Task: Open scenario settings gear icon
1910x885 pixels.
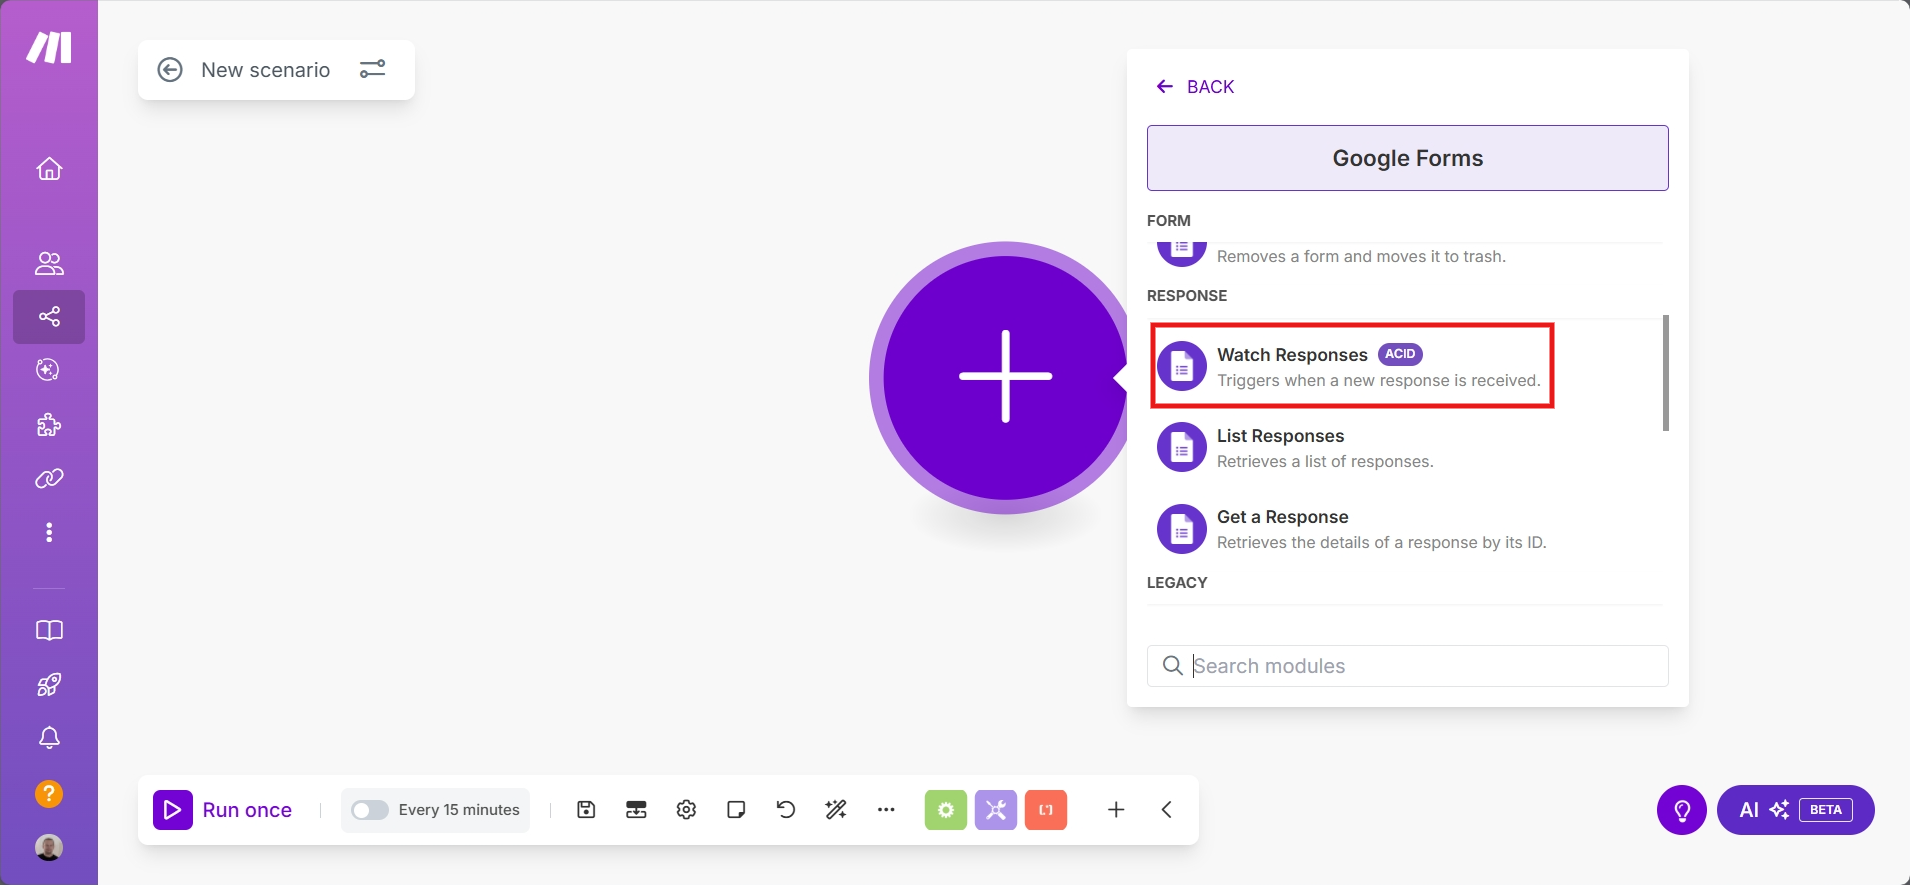Action: click(686, 810)
